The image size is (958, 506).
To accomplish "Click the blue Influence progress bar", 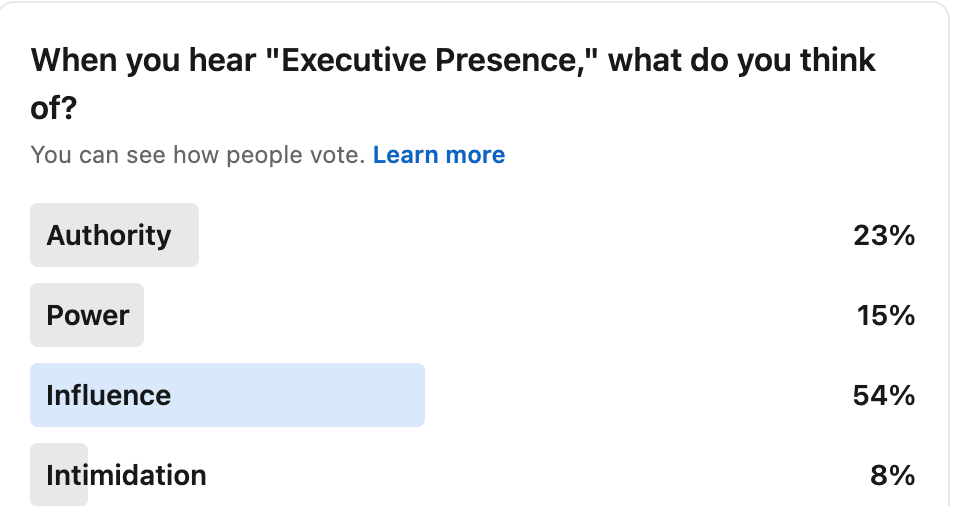I will click(300, 395).
